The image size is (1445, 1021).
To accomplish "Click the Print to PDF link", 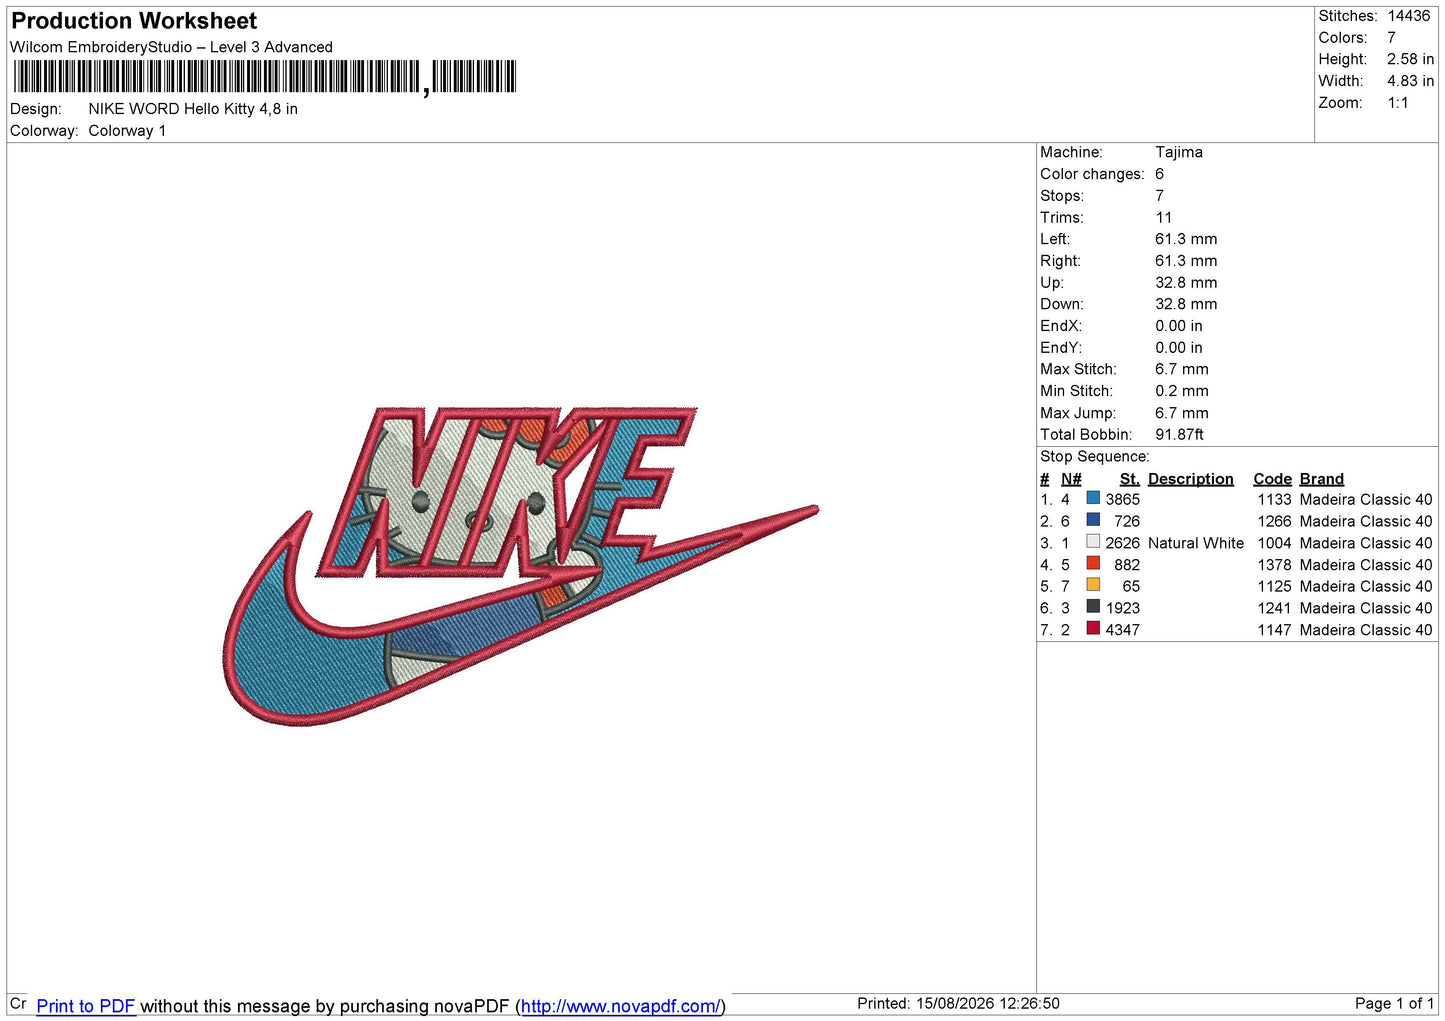I will pos(86,1006).
